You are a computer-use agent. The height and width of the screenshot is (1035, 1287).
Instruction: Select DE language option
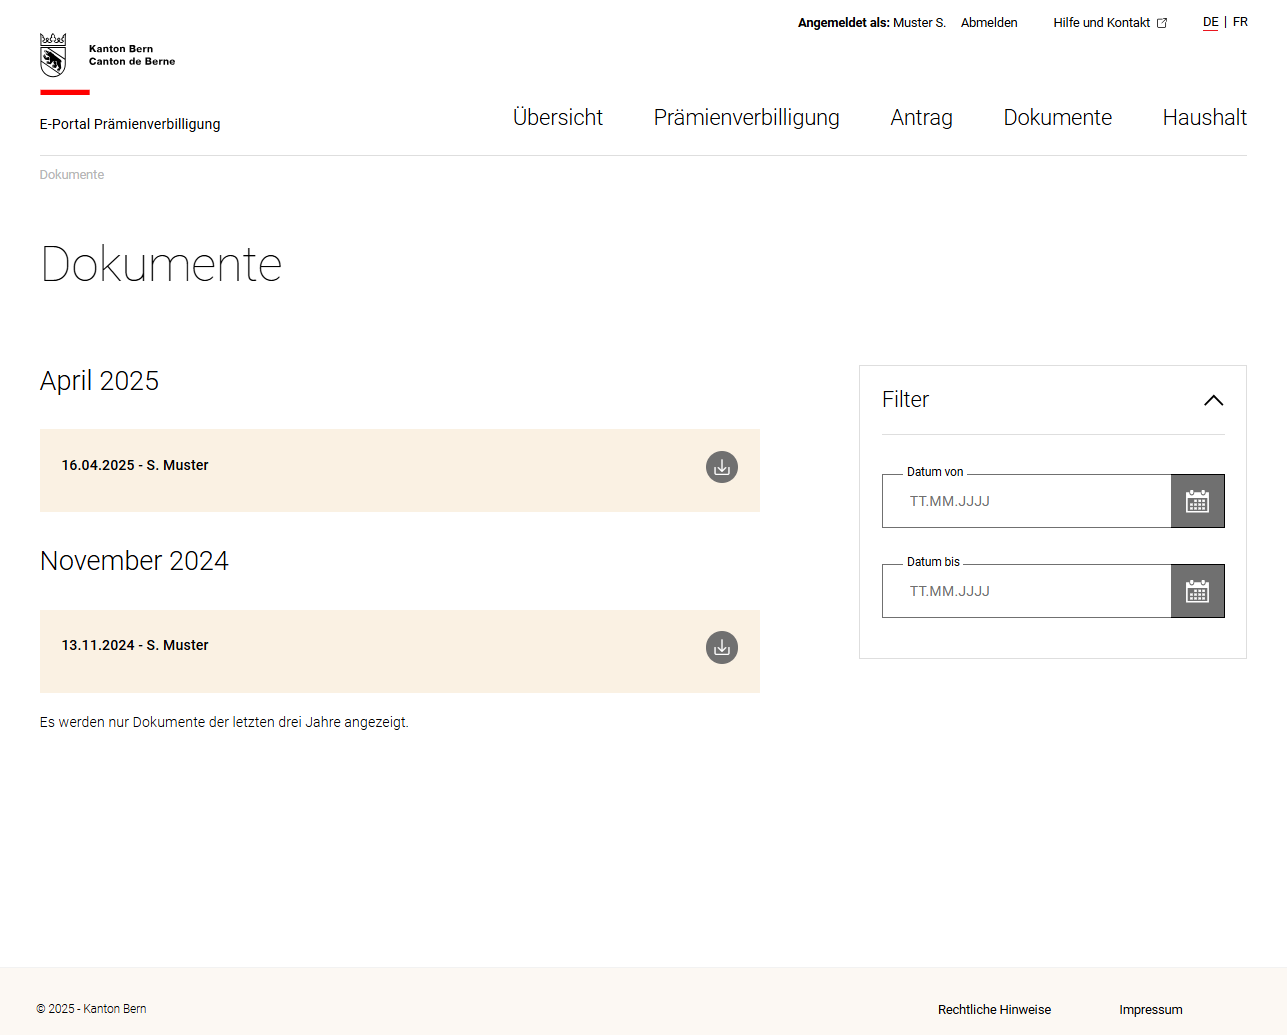(1210, 22)
